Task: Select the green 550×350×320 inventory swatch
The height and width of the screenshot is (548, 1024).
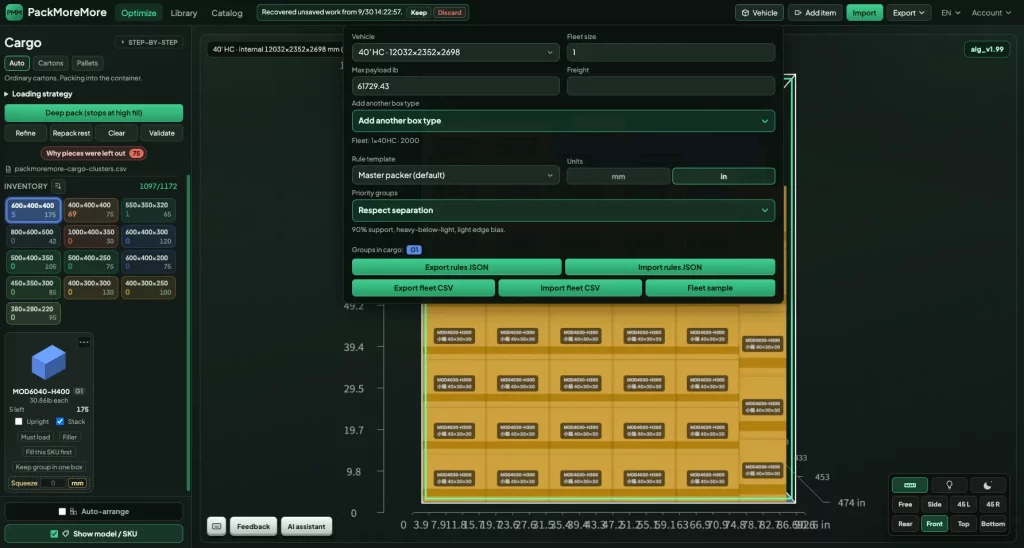Action: click(148, 210)
